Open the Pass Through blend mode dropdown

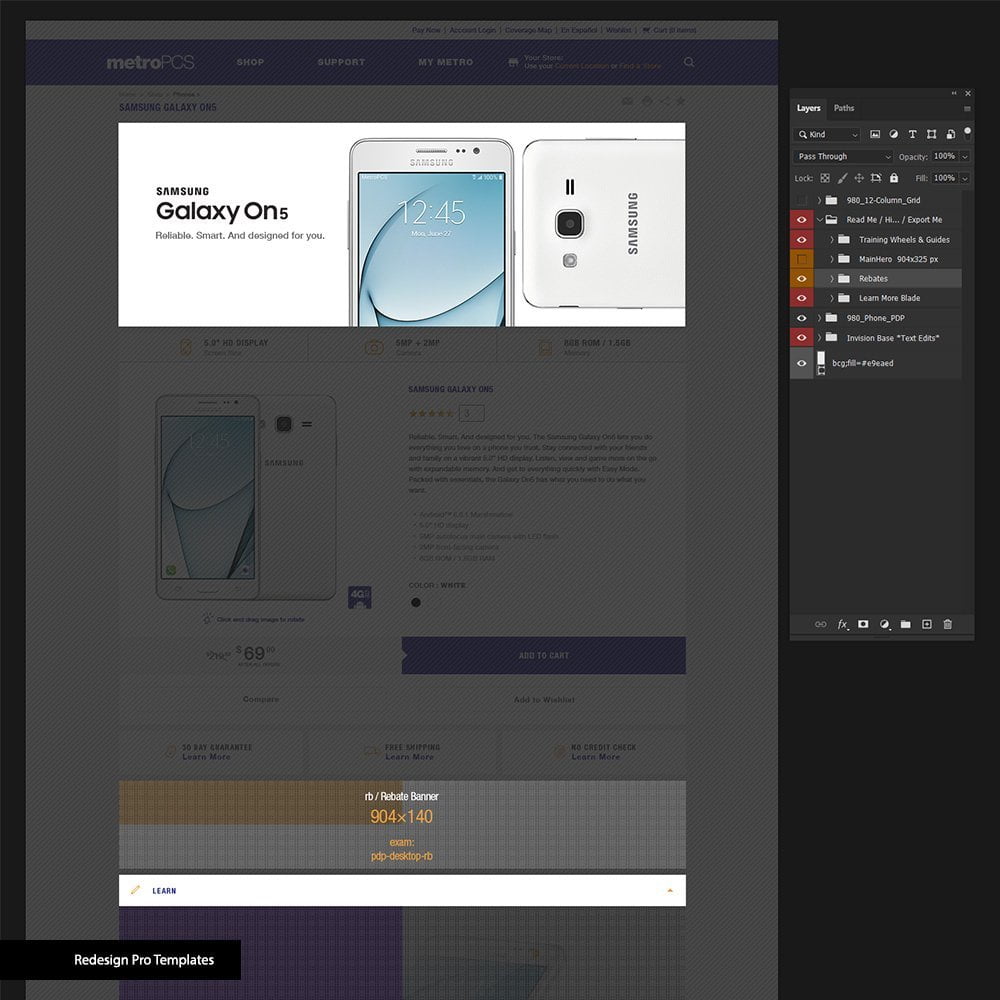point(843,156)
